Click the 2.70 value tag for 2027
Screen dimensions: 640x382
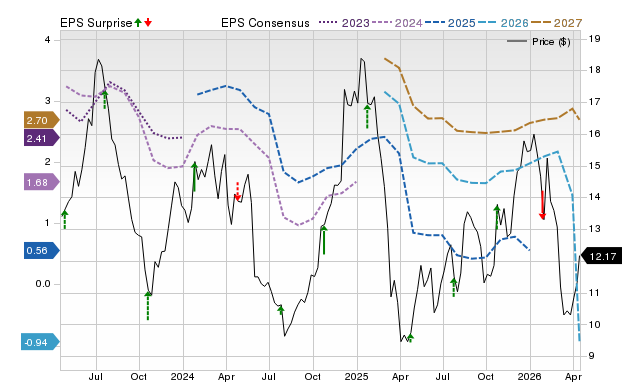(x=41, y=120)
